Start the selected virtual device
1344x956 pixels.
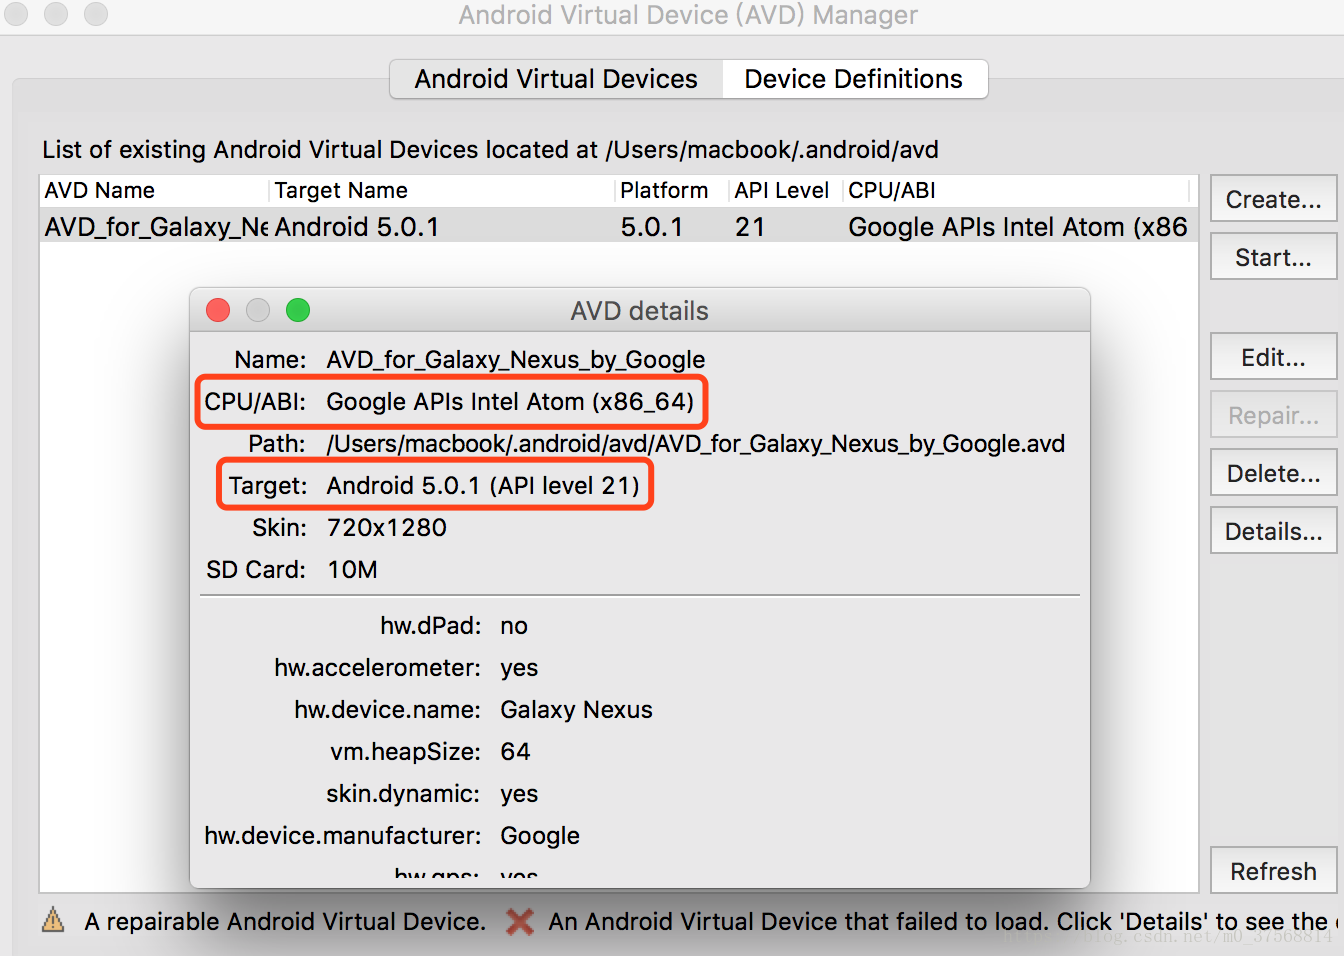[x=1273, y=257]
